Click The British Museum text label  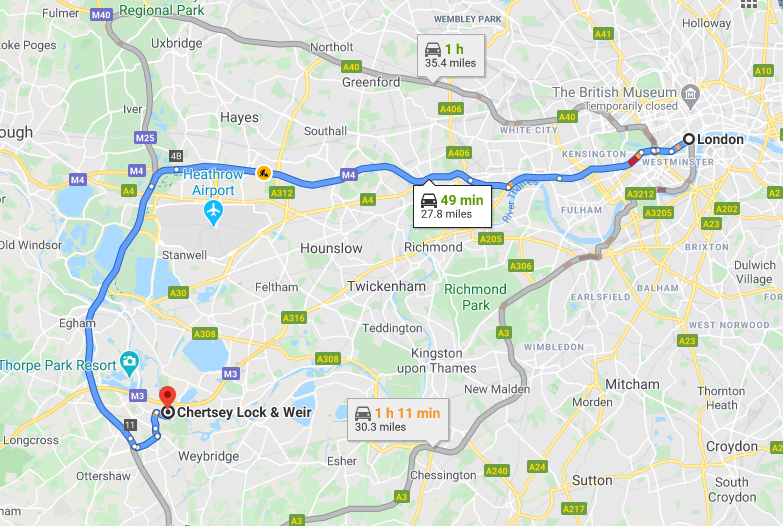pyautogui.click(x=614, y=92)
